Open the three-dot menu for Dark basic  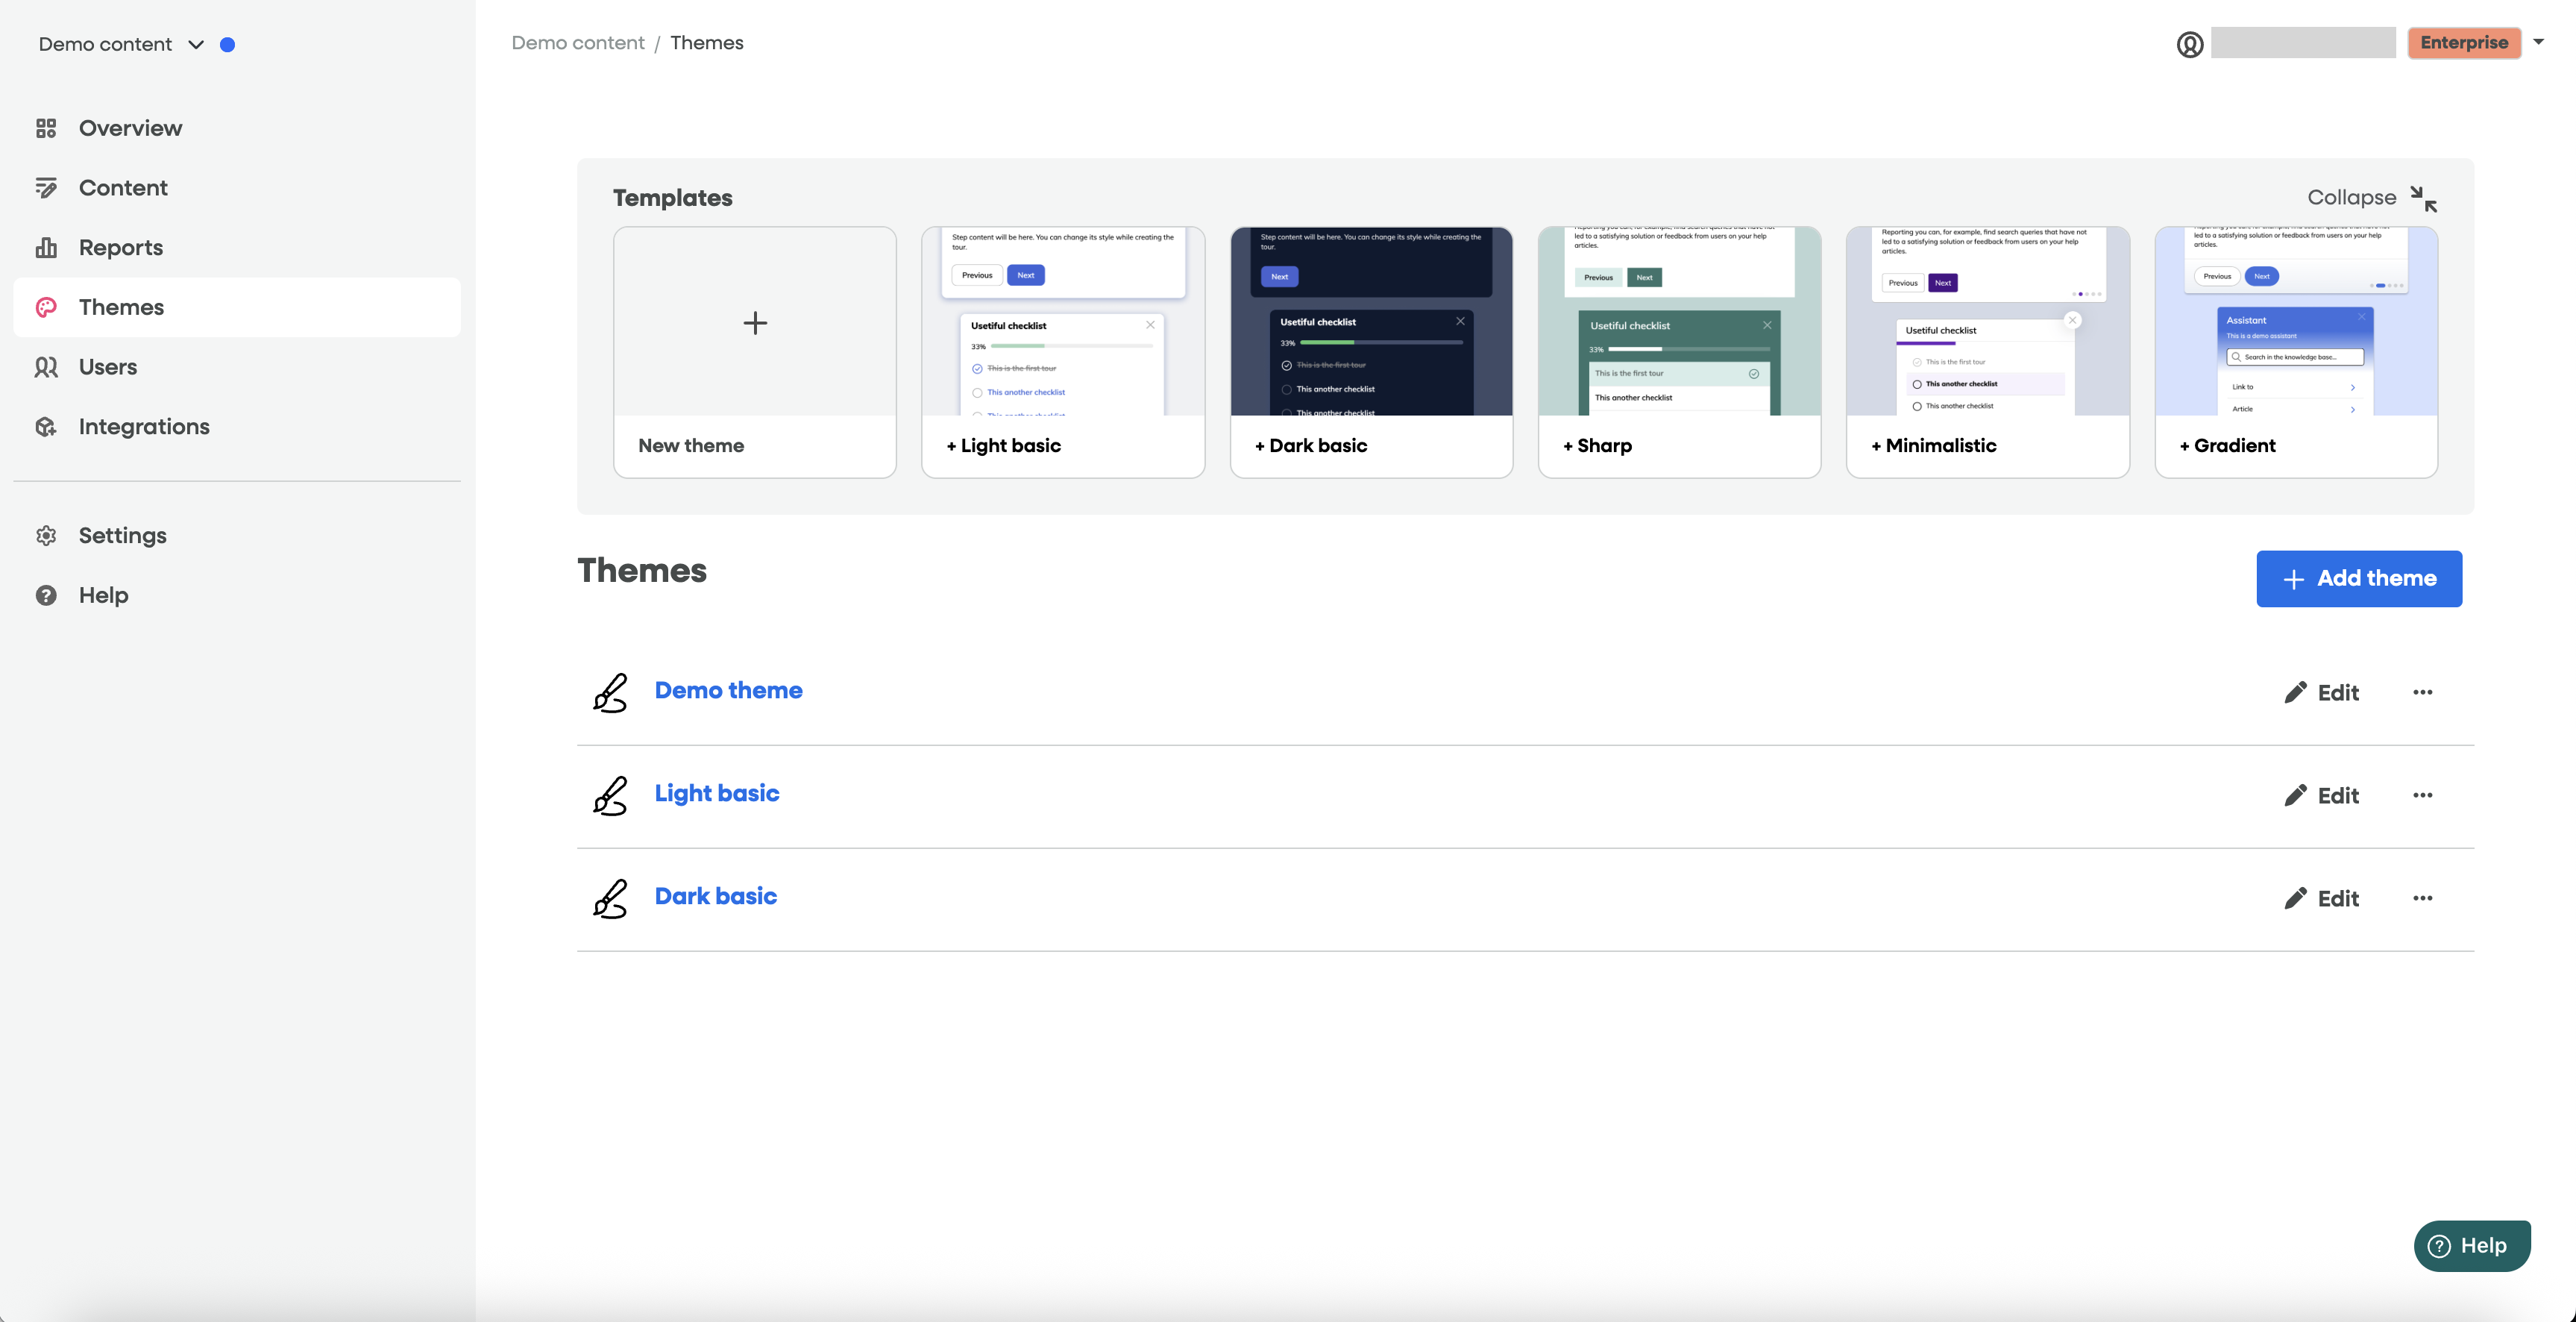pos(2422,898)
